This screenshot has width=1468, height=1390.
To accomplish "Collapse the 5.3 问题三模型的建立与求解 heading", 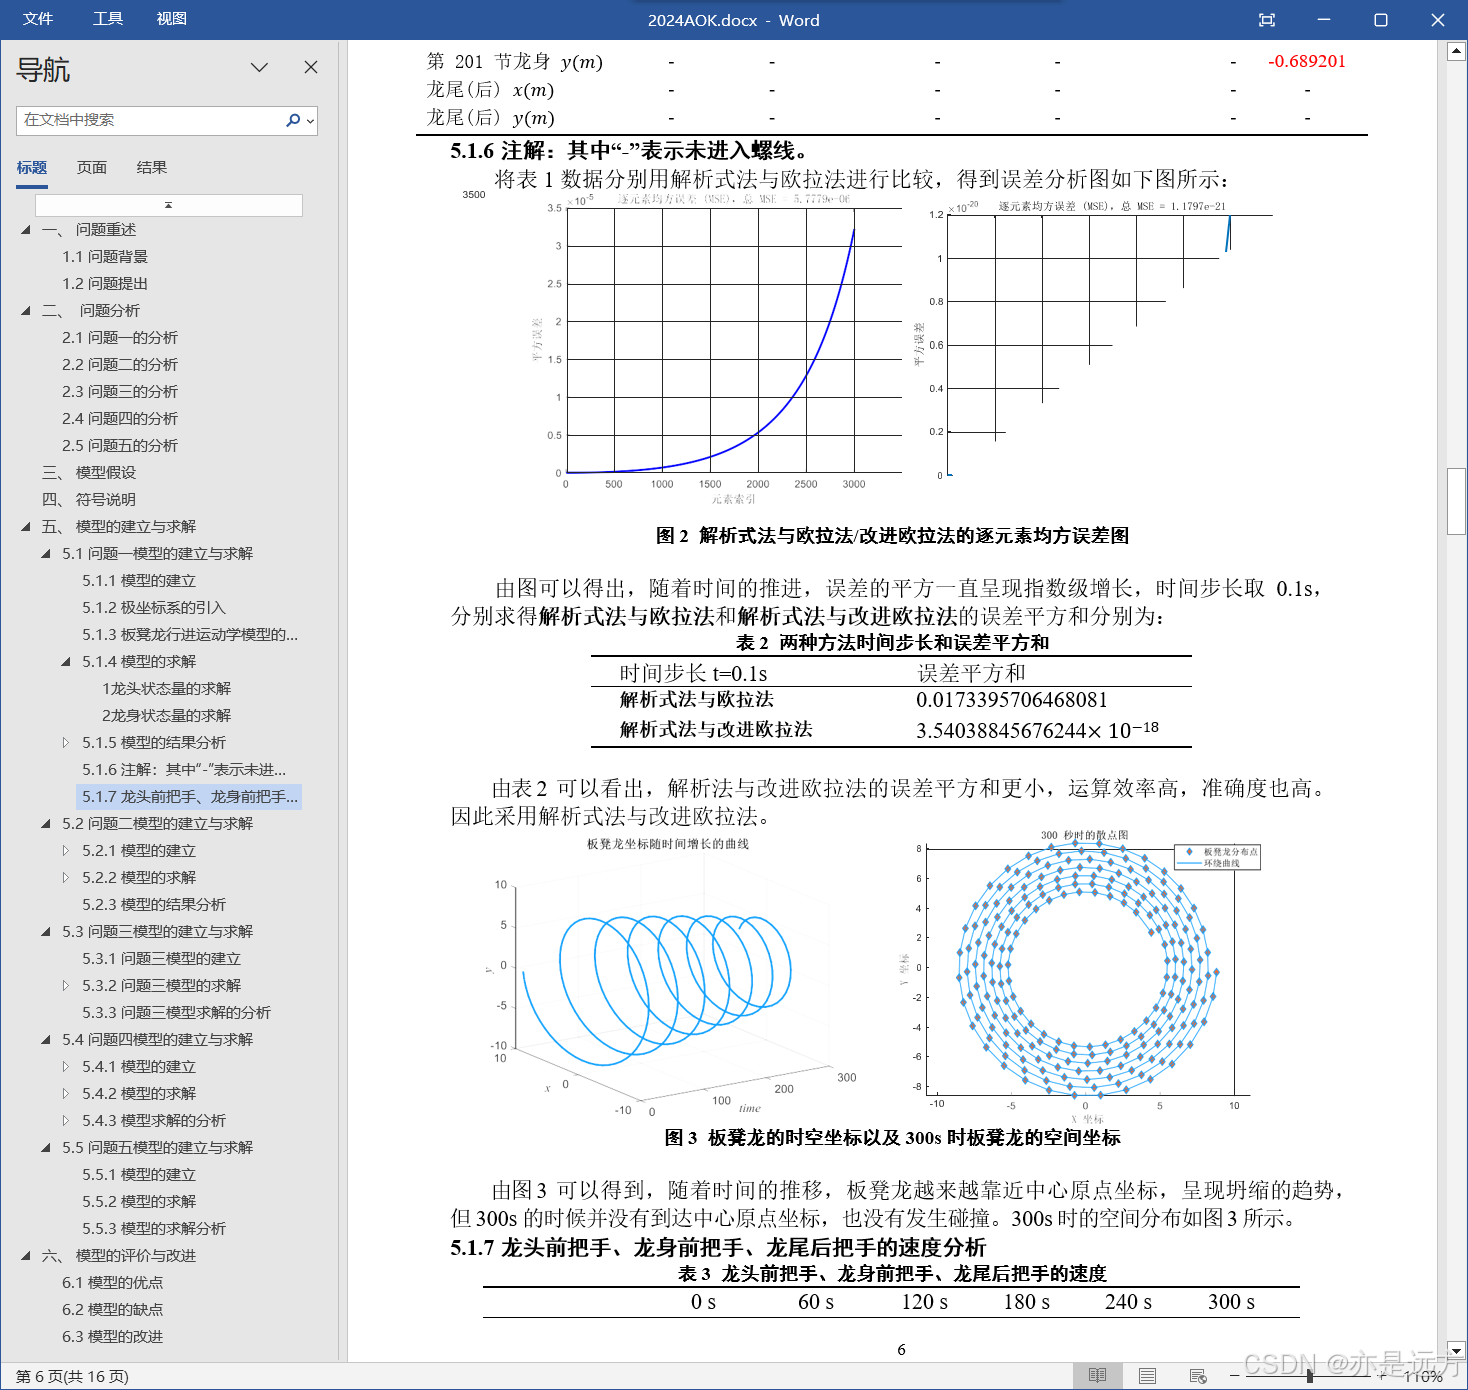I will click(46, 932).
